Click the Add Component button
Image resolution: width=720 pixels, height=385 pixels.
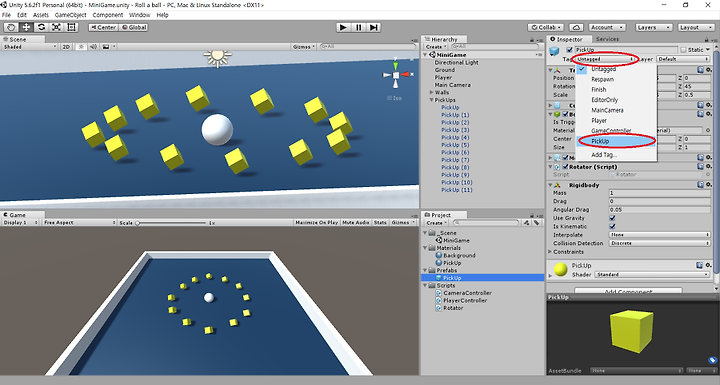[x=628, y=291]
